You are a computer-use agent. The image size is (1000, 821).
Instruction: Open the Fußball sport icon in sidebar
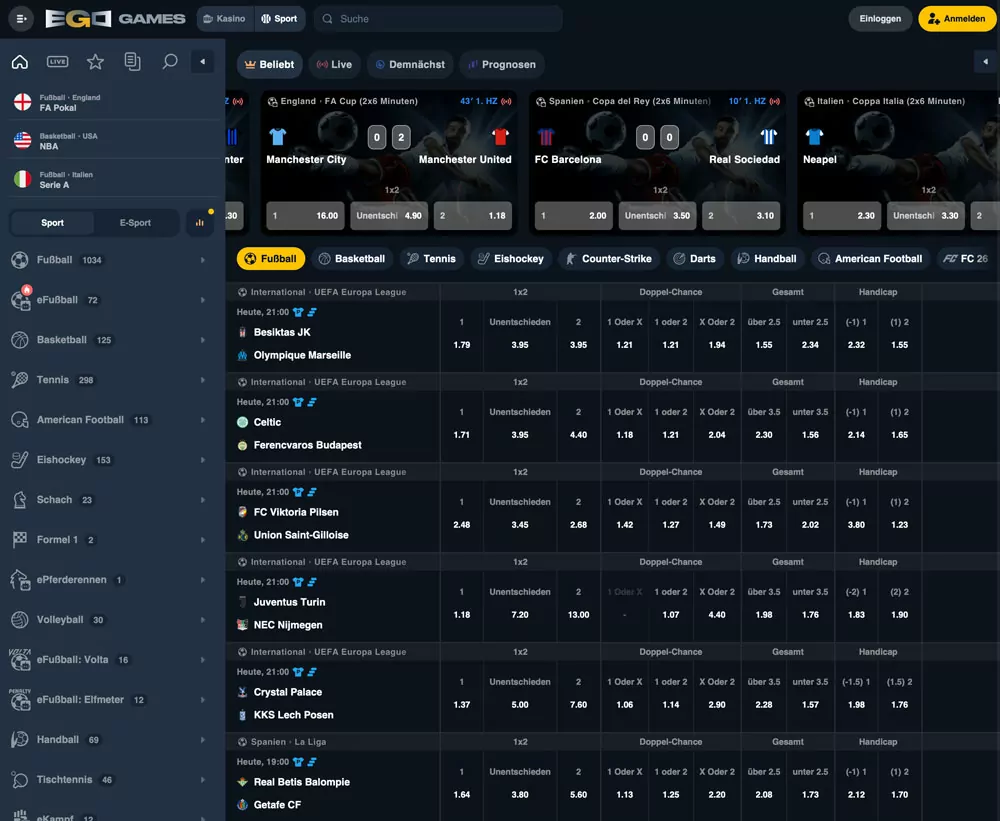pos(20,260)
